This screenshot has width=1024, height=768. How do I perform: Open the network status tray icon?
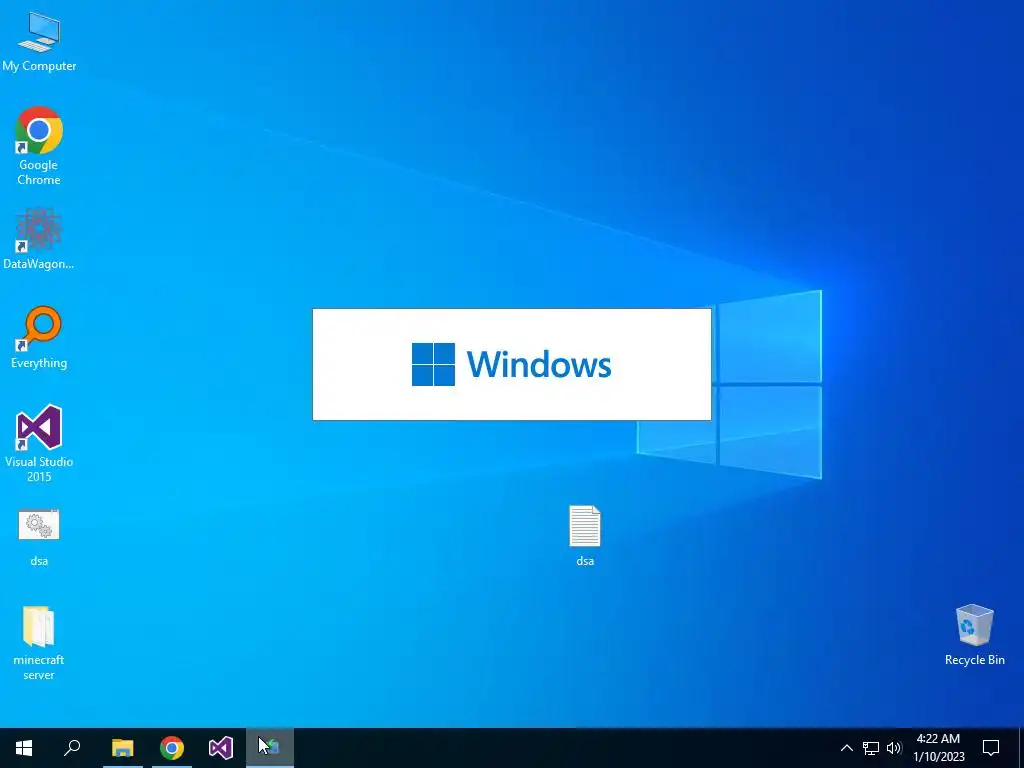point(871,748)
